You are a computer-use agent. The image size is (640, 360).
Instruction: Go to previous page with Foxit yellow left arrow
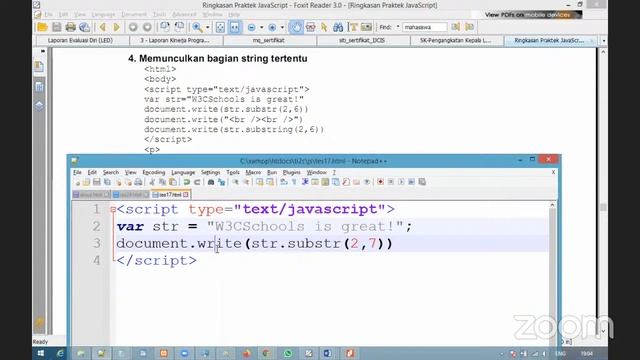click(x=102, y=27)
